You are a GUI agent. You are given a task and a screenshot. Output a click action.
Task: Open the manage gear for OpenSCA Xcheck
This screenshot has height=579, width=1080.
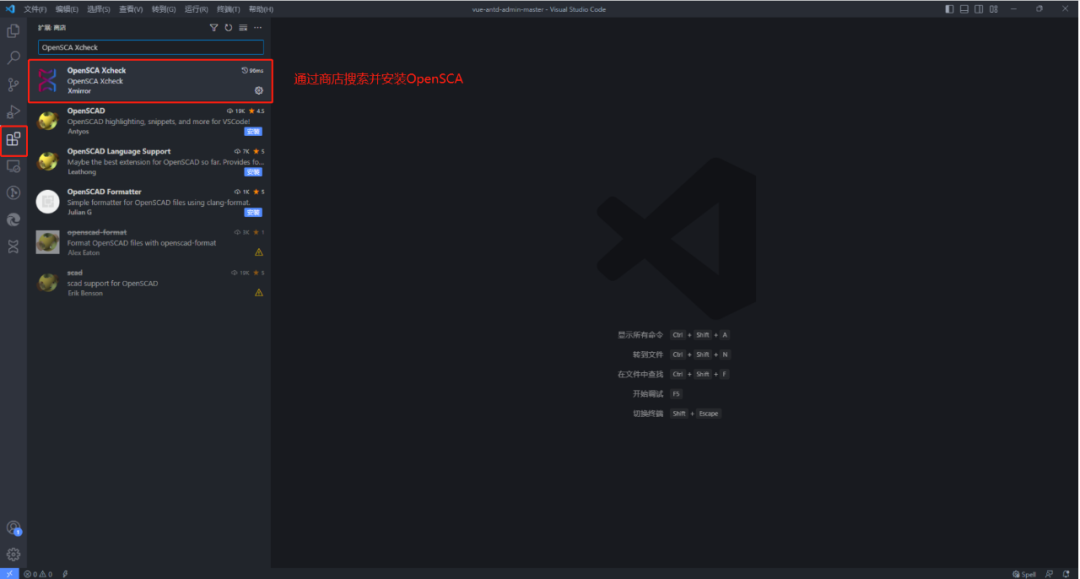click(x=259, y=91)
